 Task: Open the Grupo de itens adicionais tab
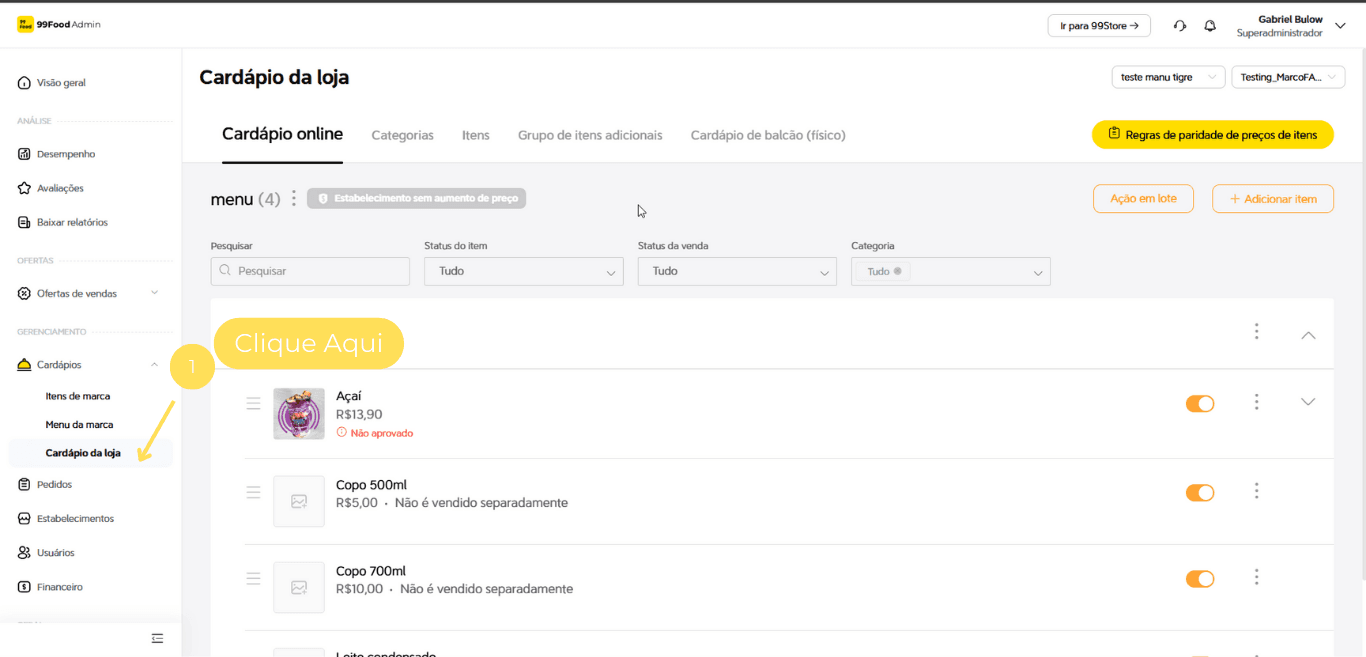point(590,135)
